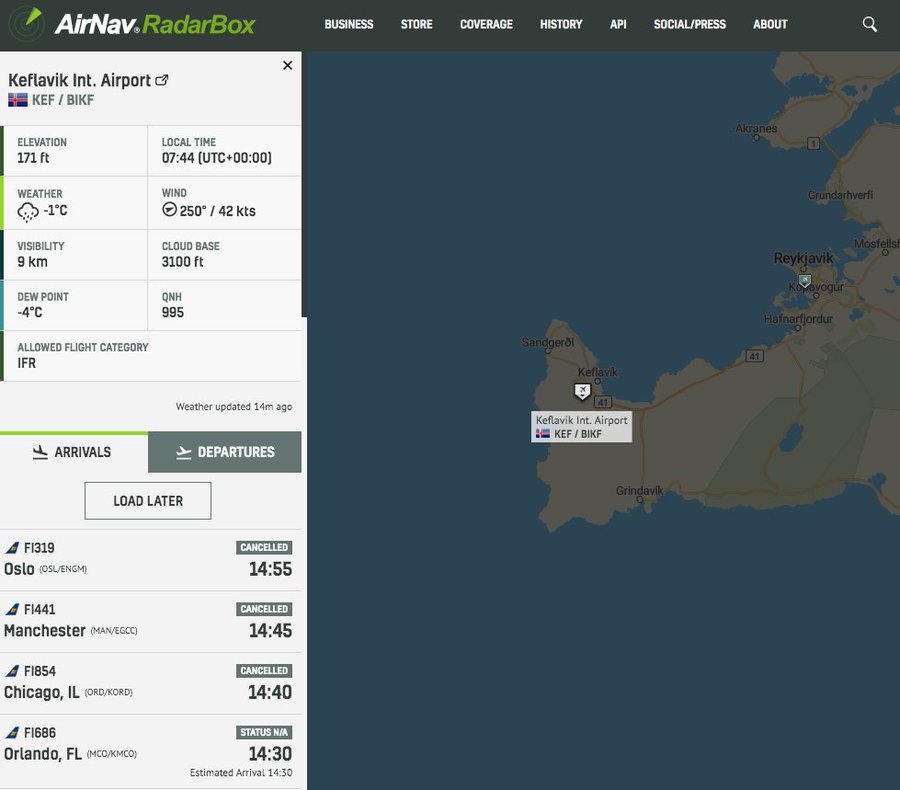Screen dimensions: 900x790
Task: Click the (MAN/EGCC) airport code
Action: click(114, 630)
